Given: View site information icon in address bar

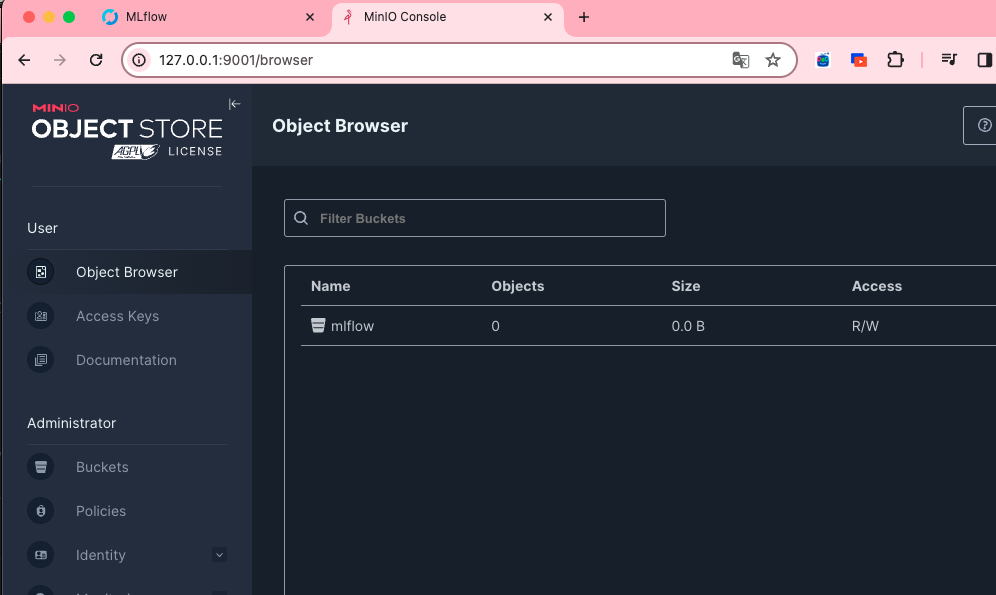Looking at the screenshot, I should click(x=138, y=60).
